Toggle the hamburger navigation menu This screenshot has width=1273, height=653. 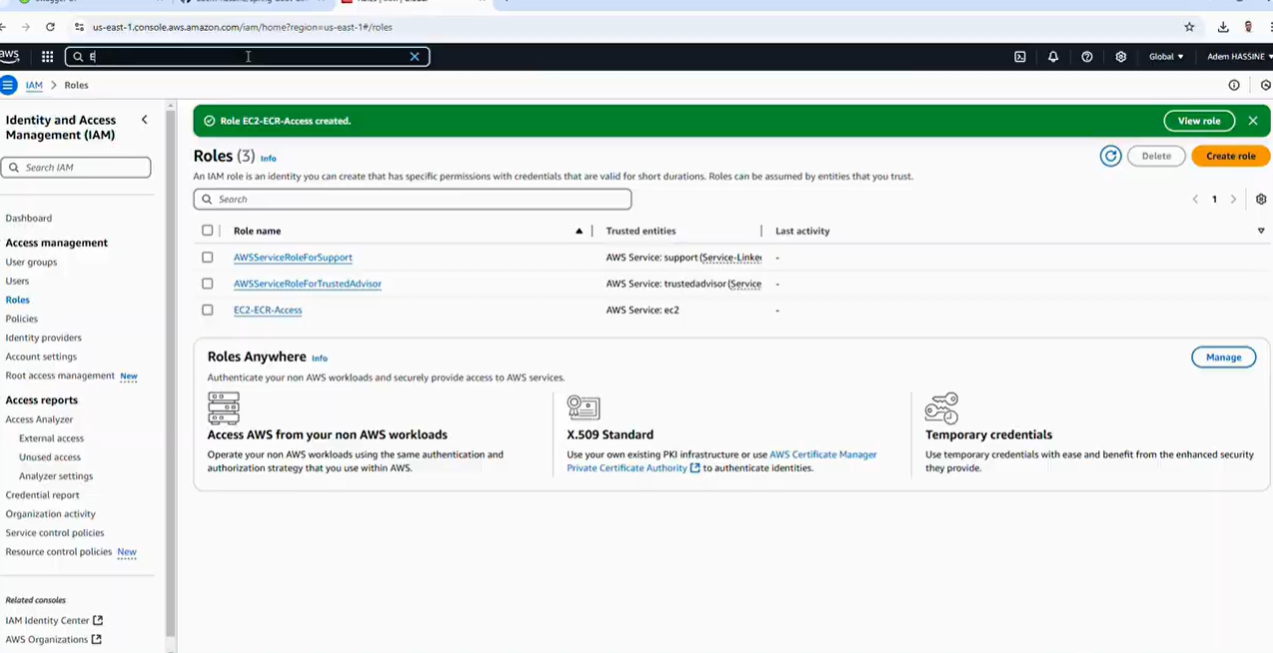click(x=8, y=85)
